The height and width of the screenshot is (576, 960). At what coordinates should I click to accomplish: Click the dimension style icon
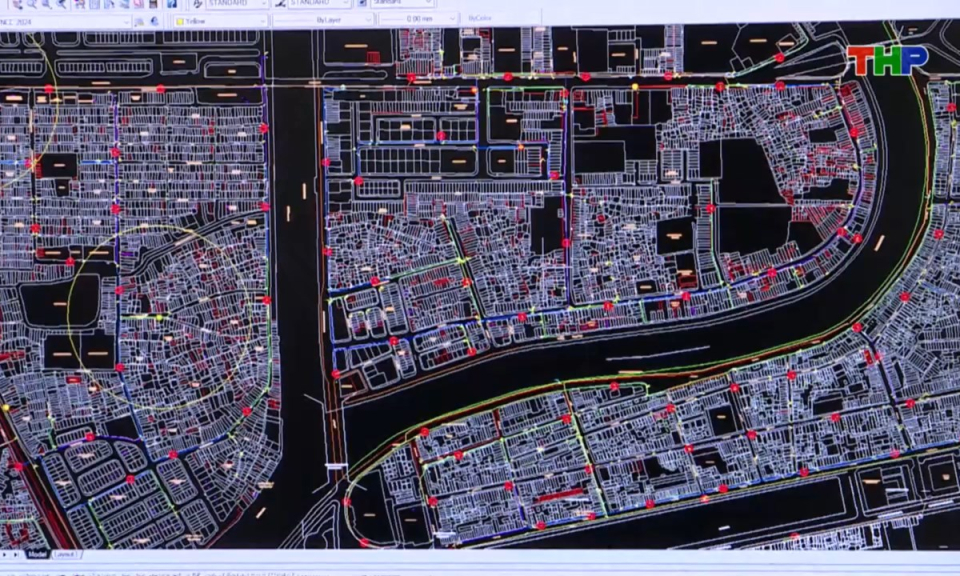279,4
